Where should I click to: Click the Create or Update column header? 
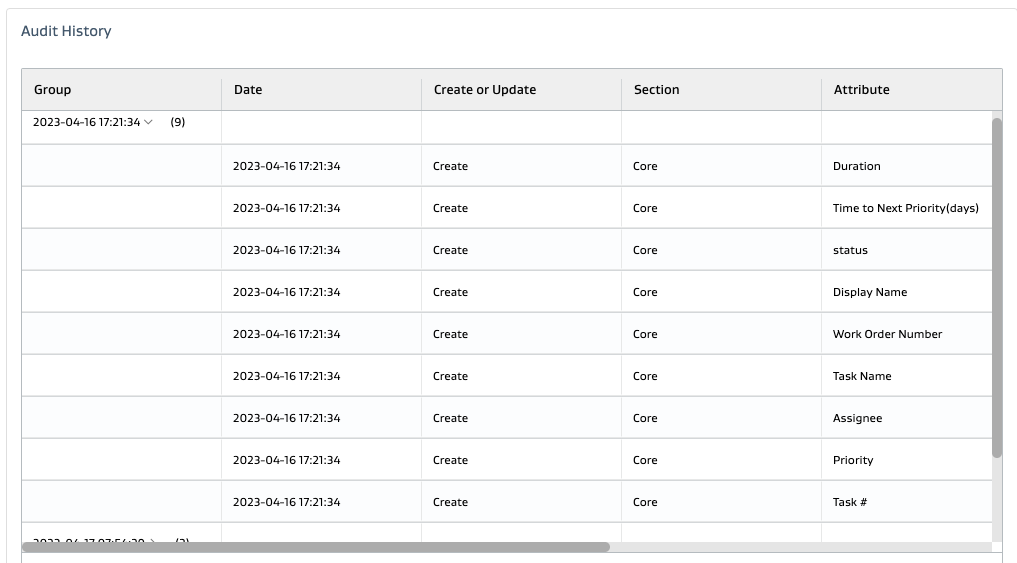click(485, 90)
